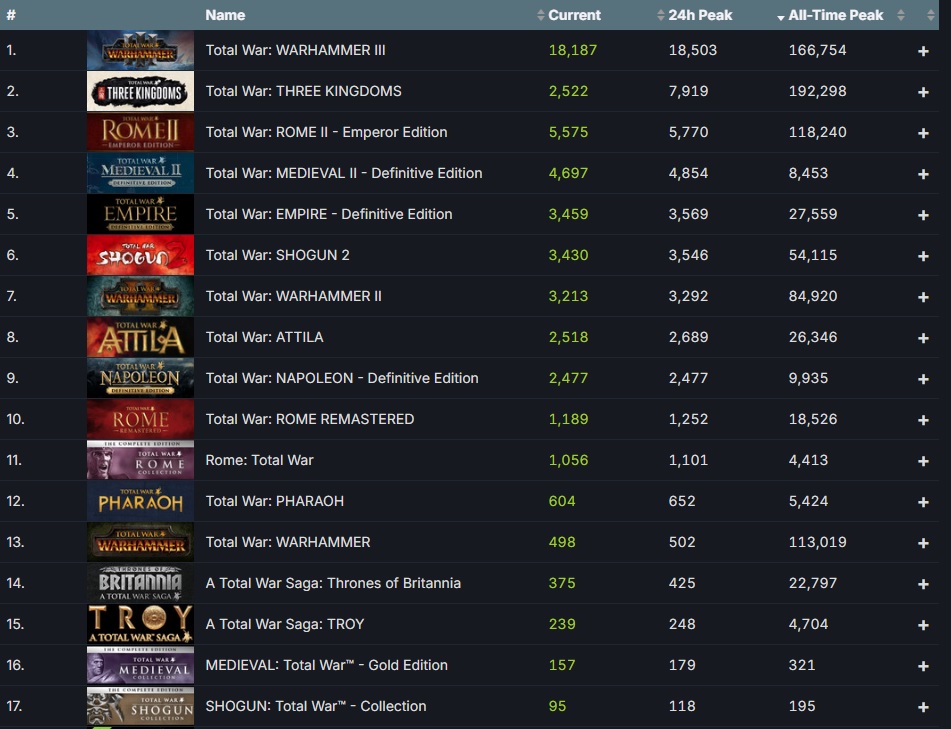Select the TROY Total War Saga thumbnail

click(x=140, y=624)
